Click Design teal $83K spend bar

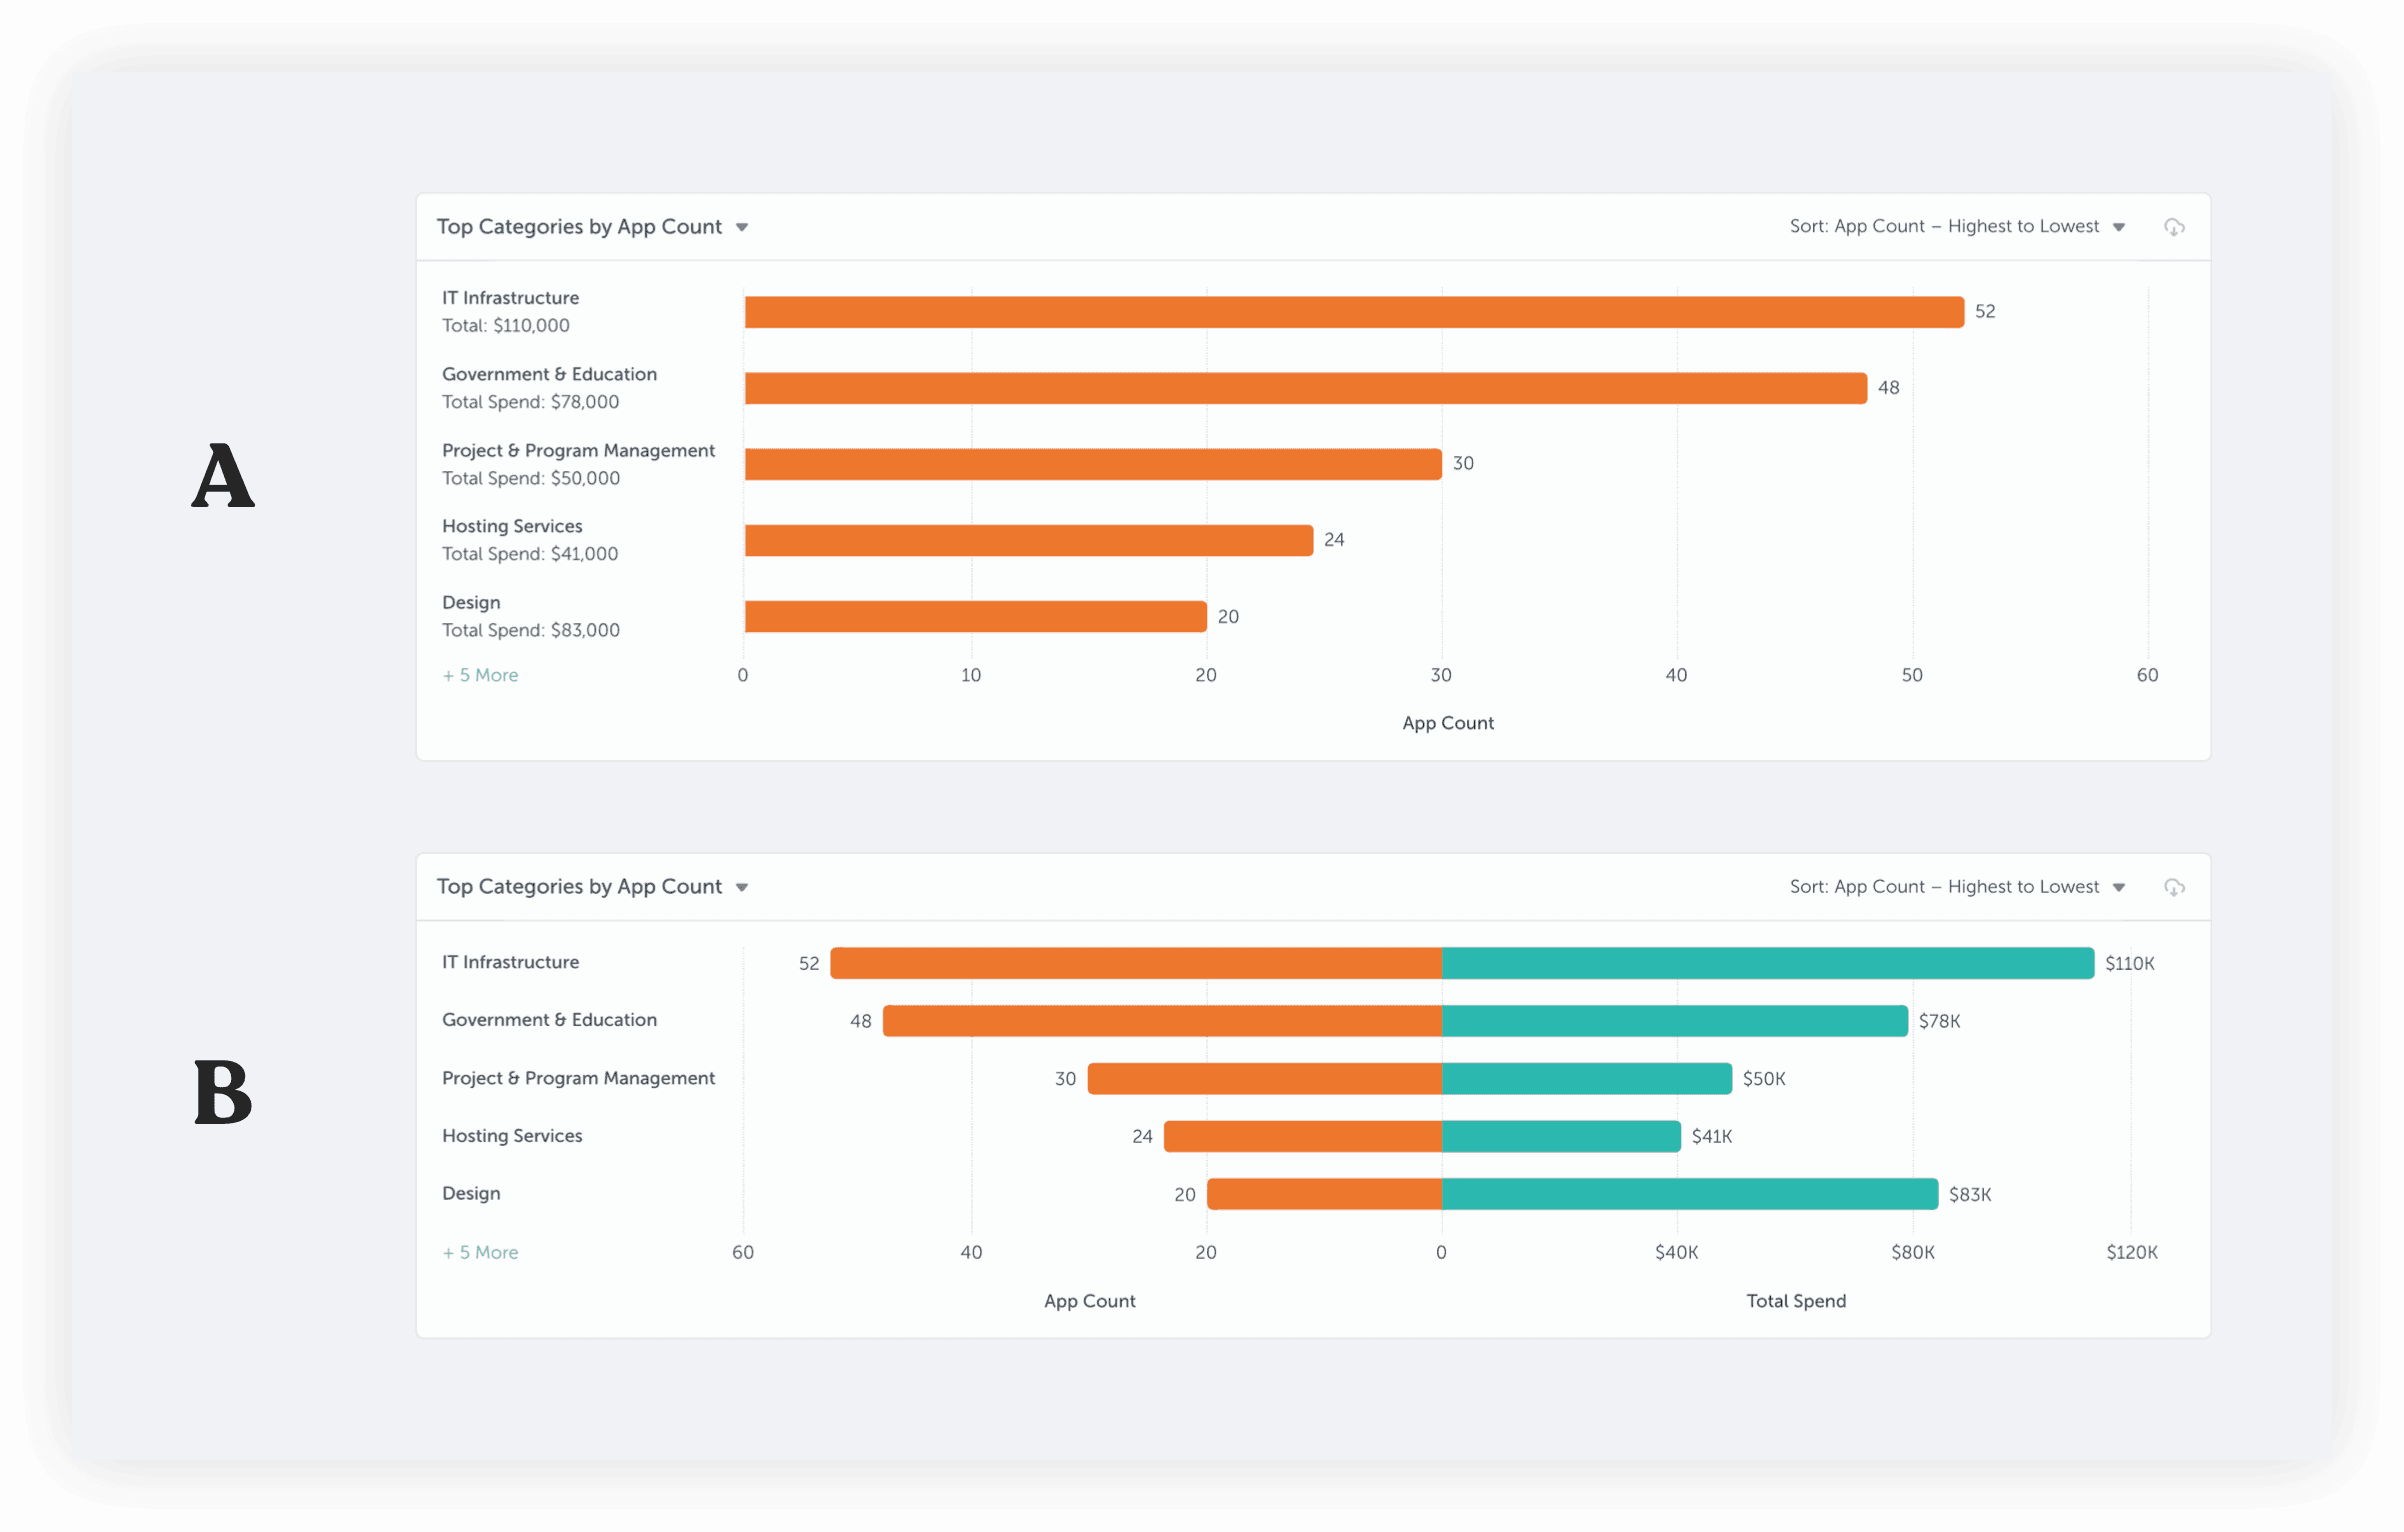pos(1689,1194)
